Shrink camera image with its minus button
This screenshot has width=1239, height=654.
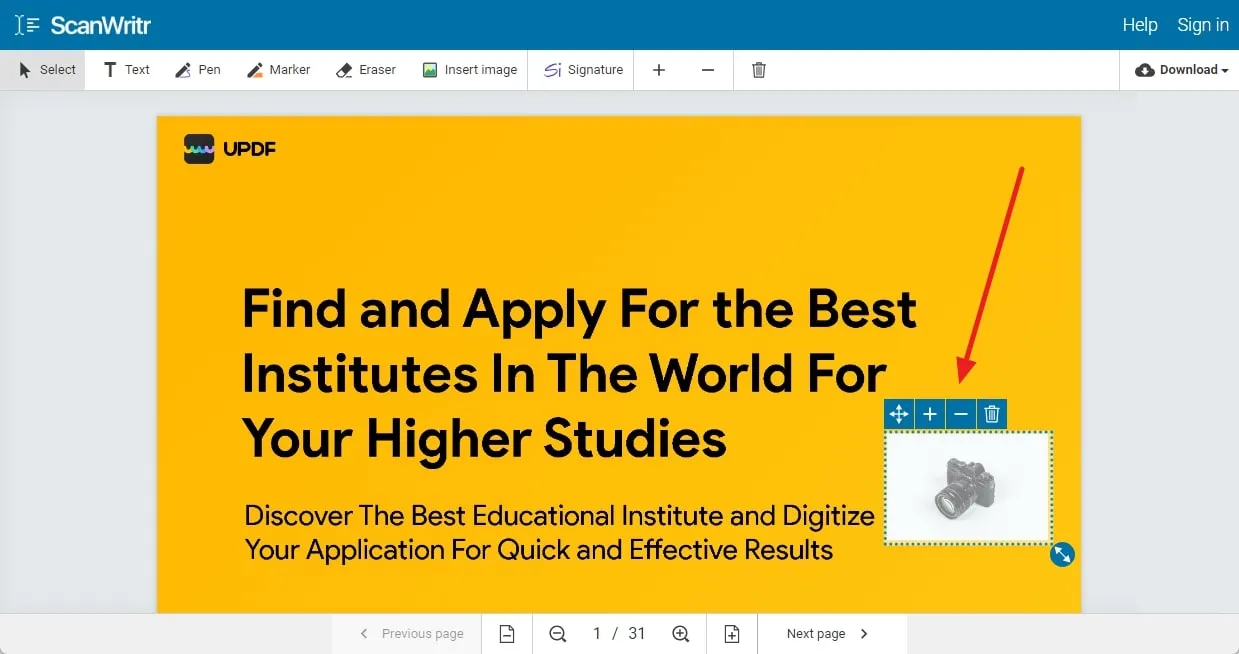[x=961, y=414]
